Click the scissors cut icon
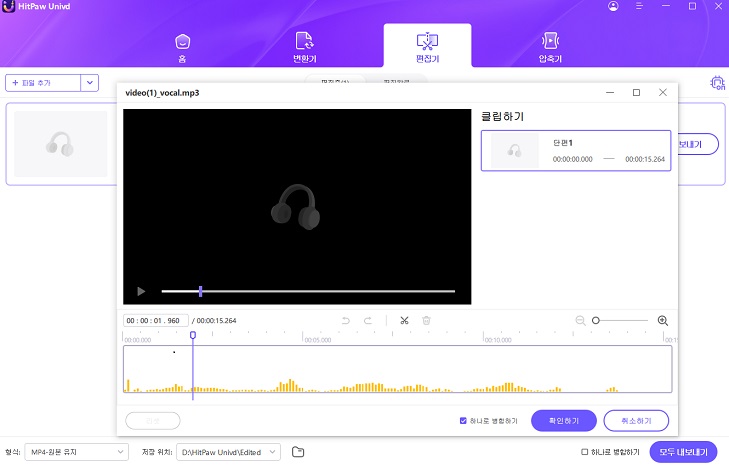 [x=404, y=321]
